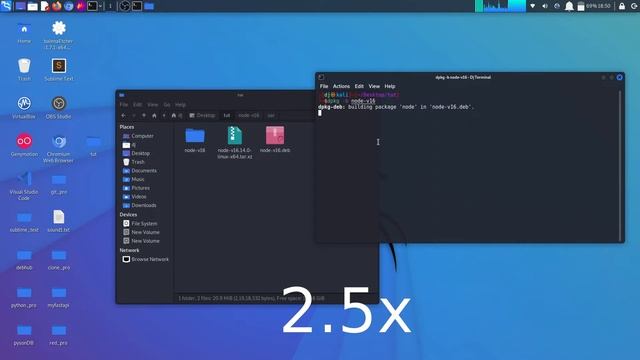
Task: Select the balenaEtcher desktop icon
Action: pos(58,35)
